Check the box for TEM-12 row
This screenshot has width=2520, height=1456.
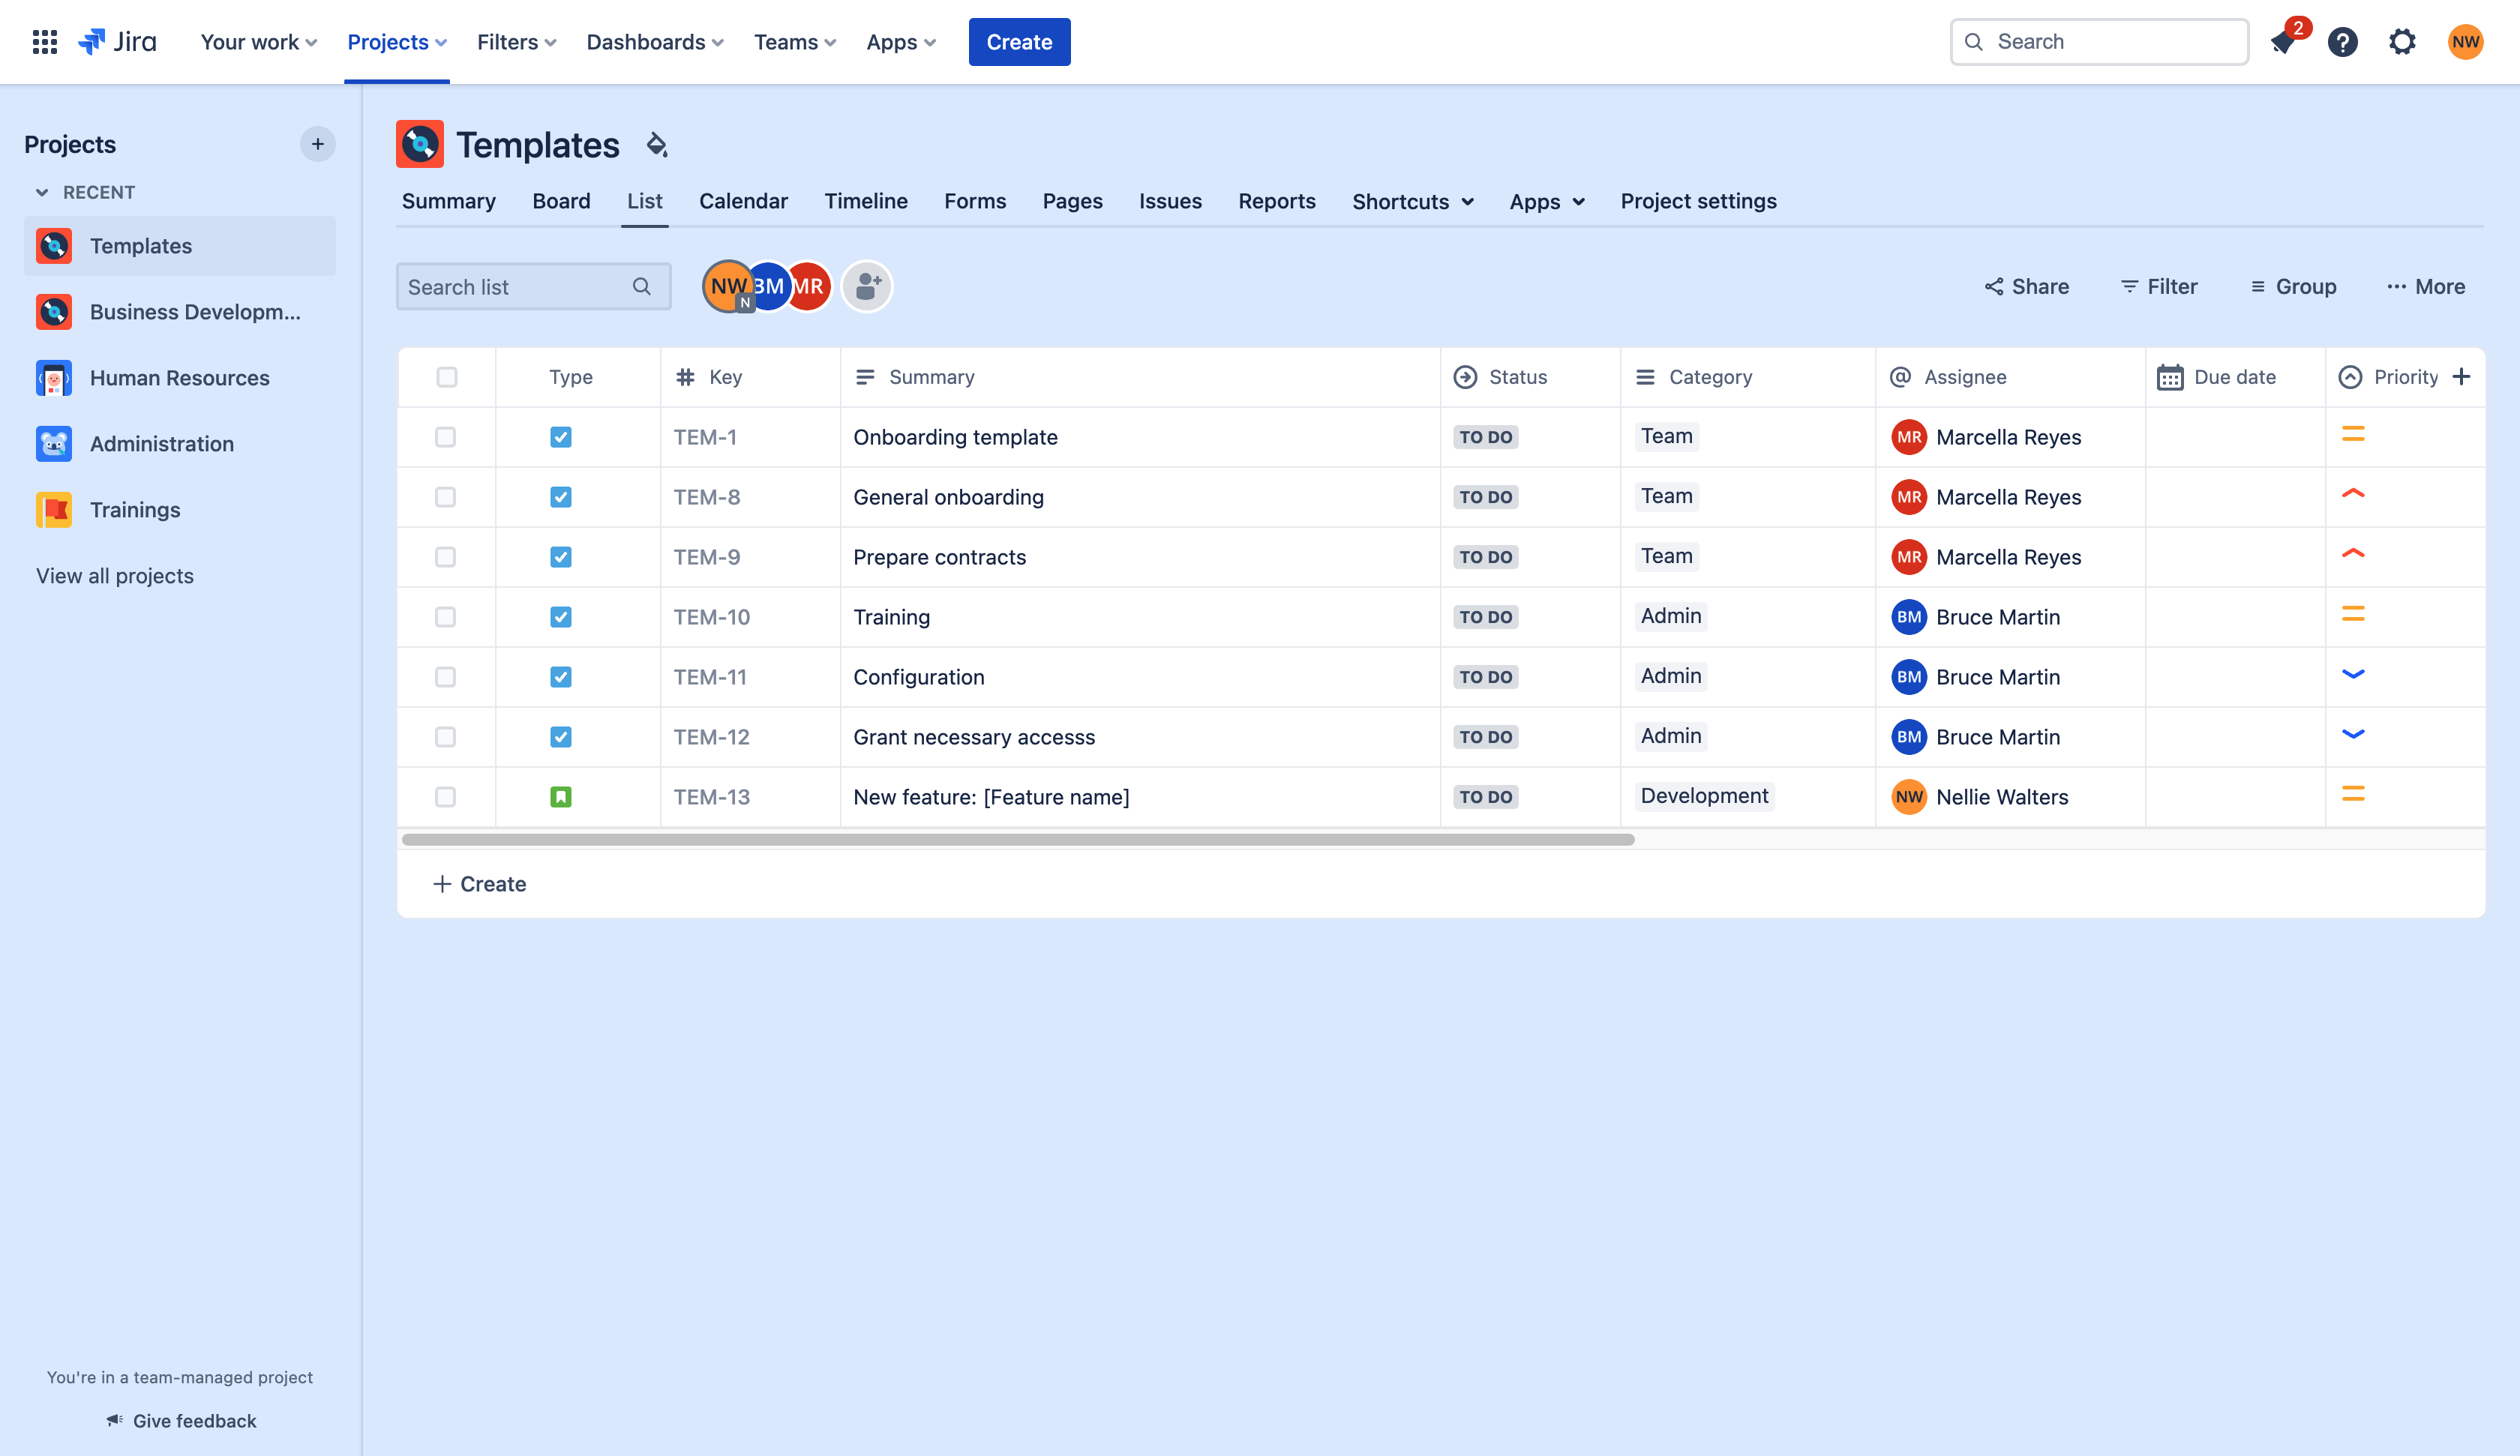click(x=446, y=737)
